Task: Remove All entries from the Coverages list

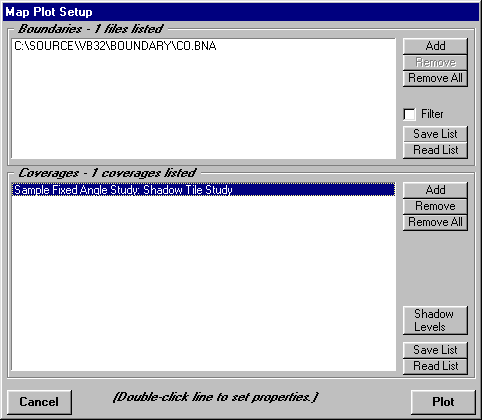Action: click(x=435, y=222)
